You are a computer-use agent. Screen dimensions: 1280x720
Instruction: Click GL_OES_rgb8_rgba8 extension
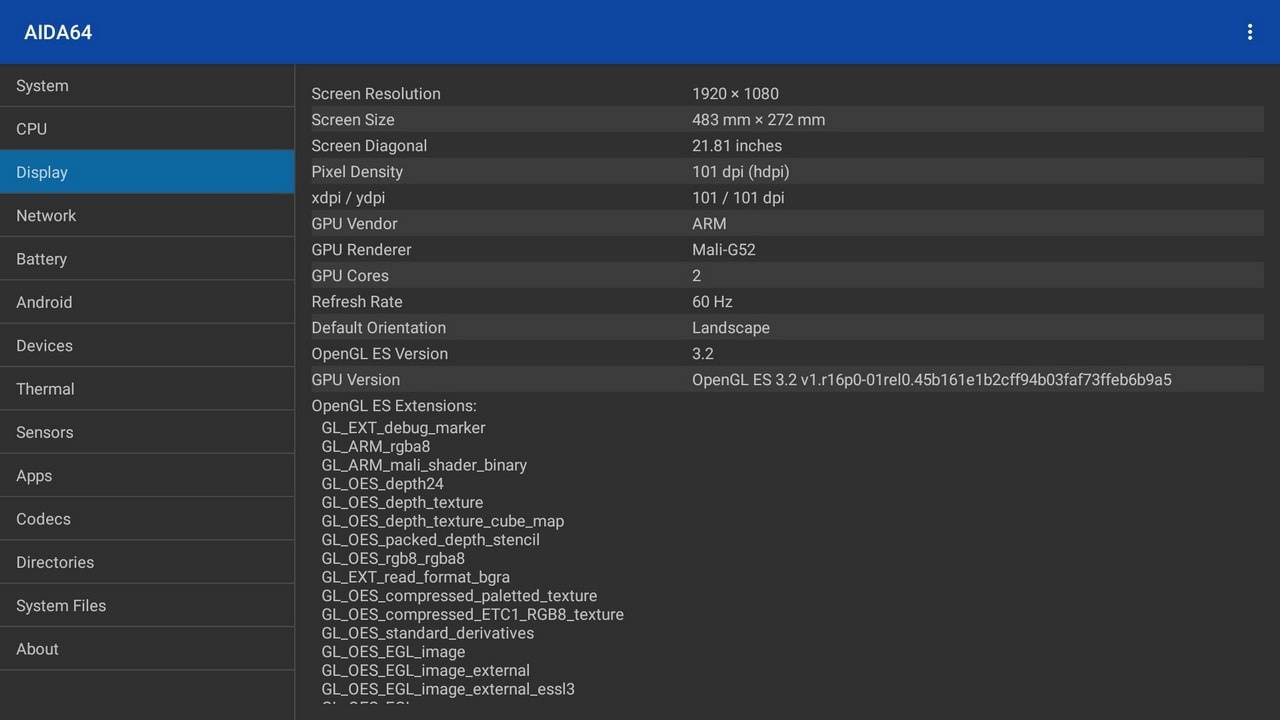393,558
